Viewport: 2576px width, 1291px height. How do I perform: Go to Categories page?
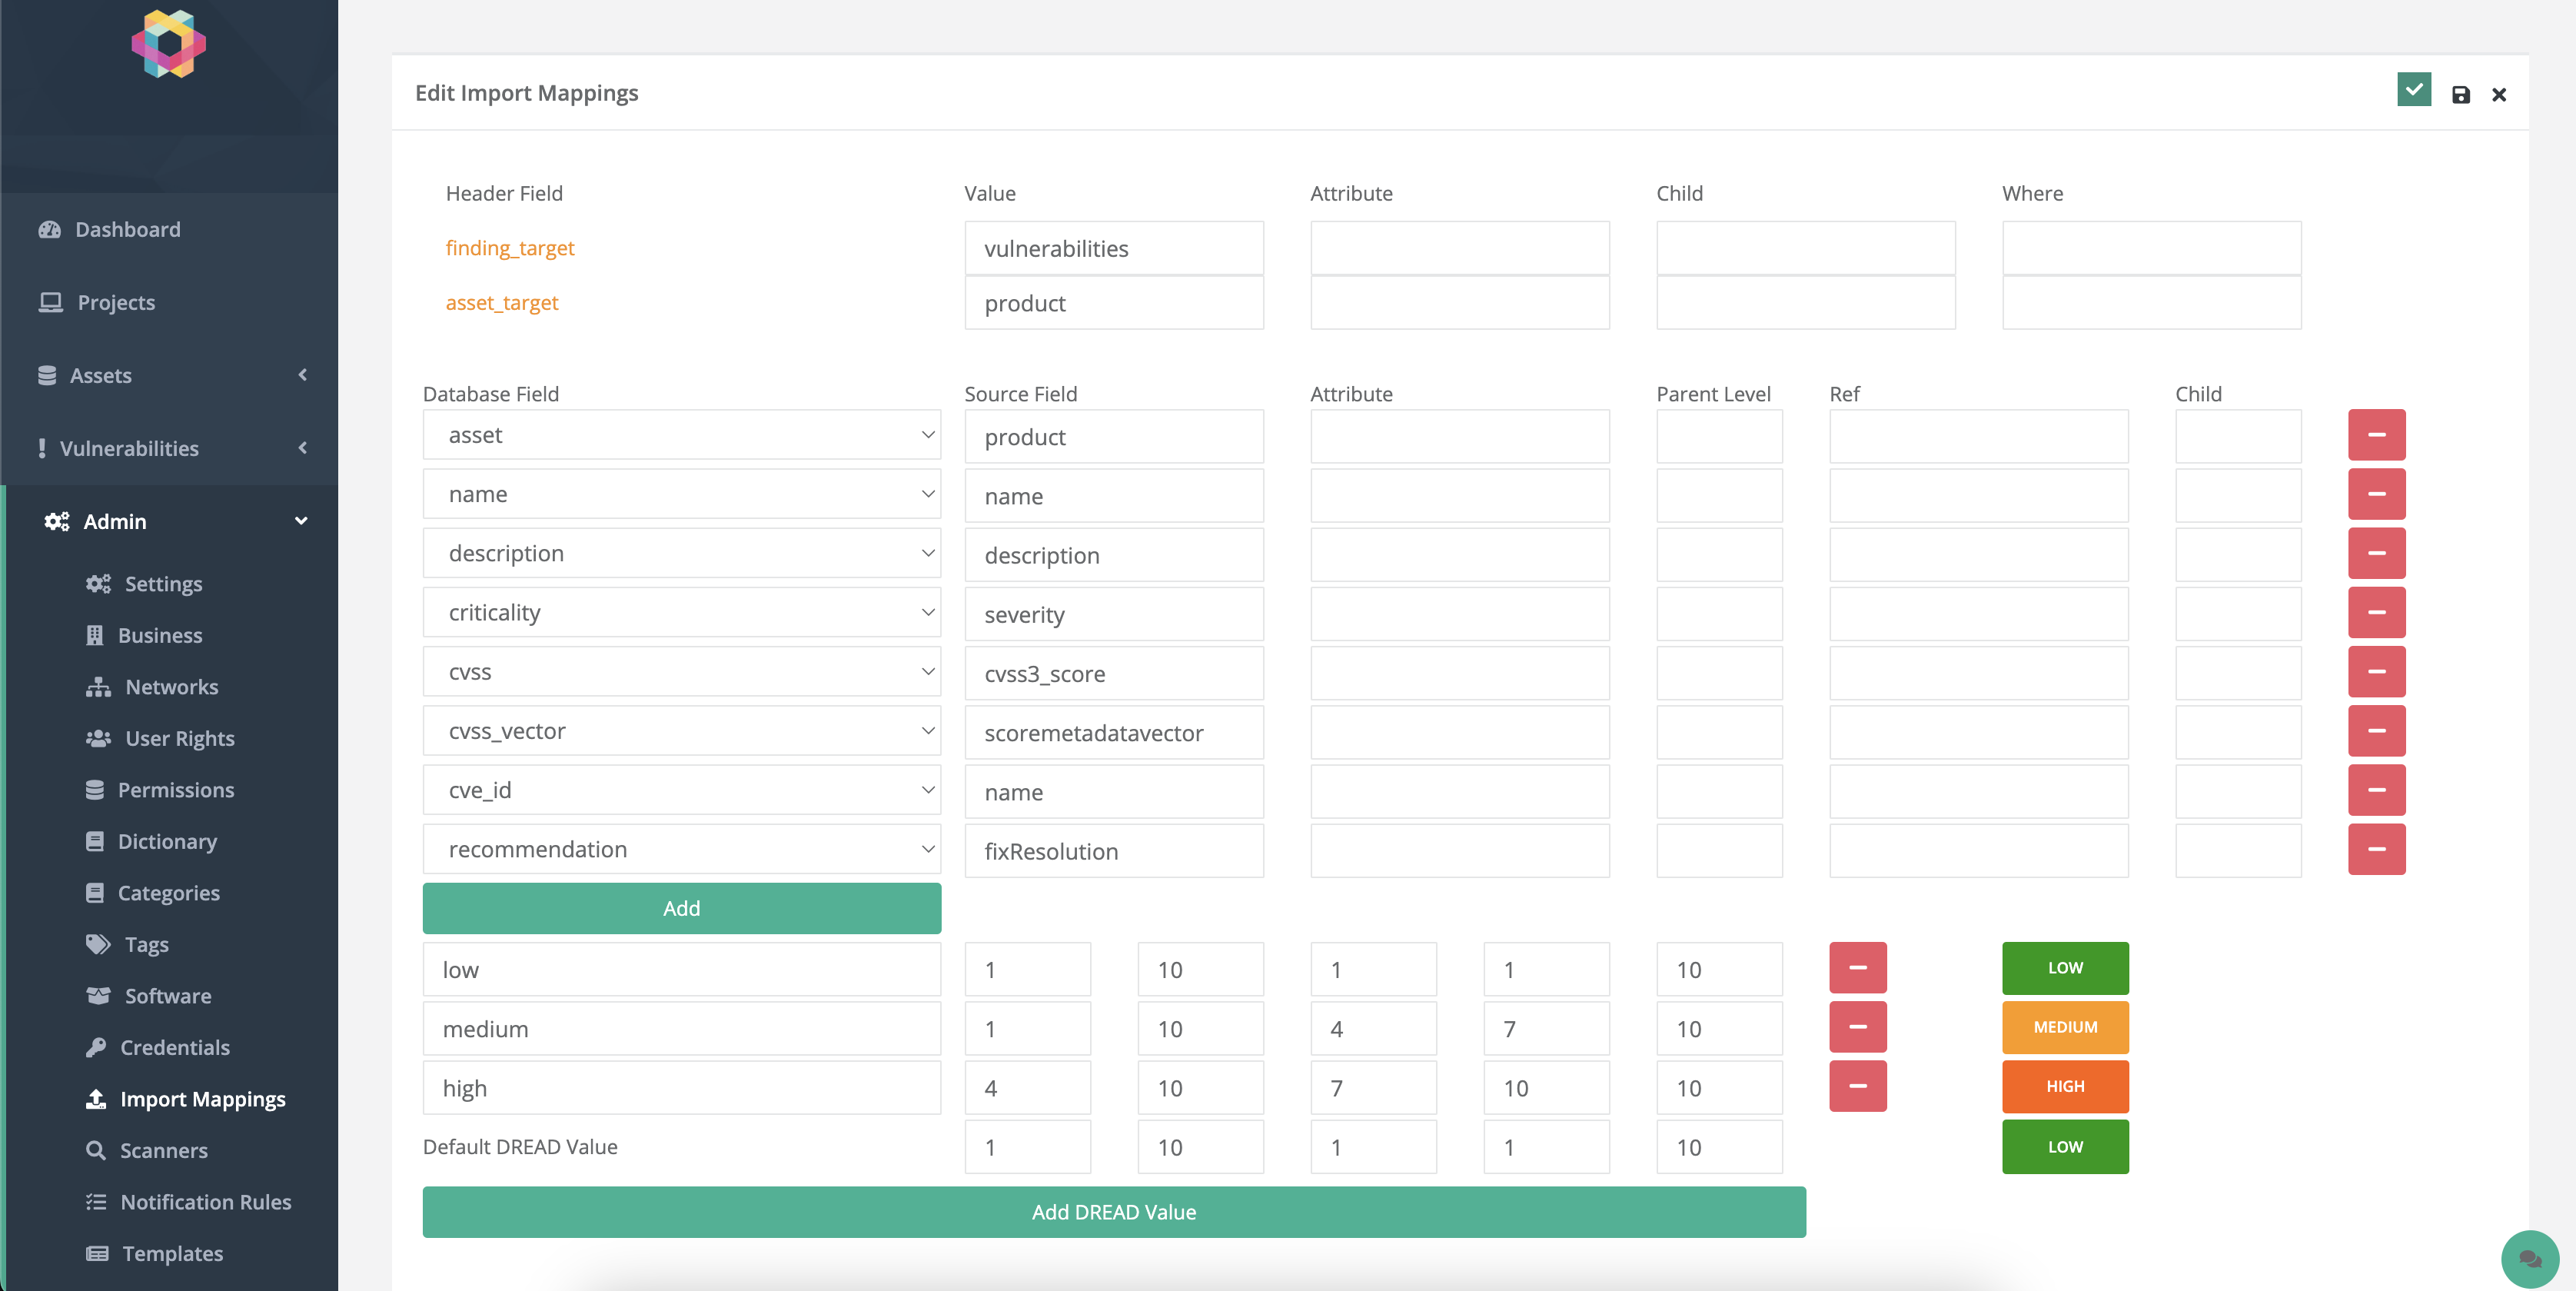pos(152,893)
